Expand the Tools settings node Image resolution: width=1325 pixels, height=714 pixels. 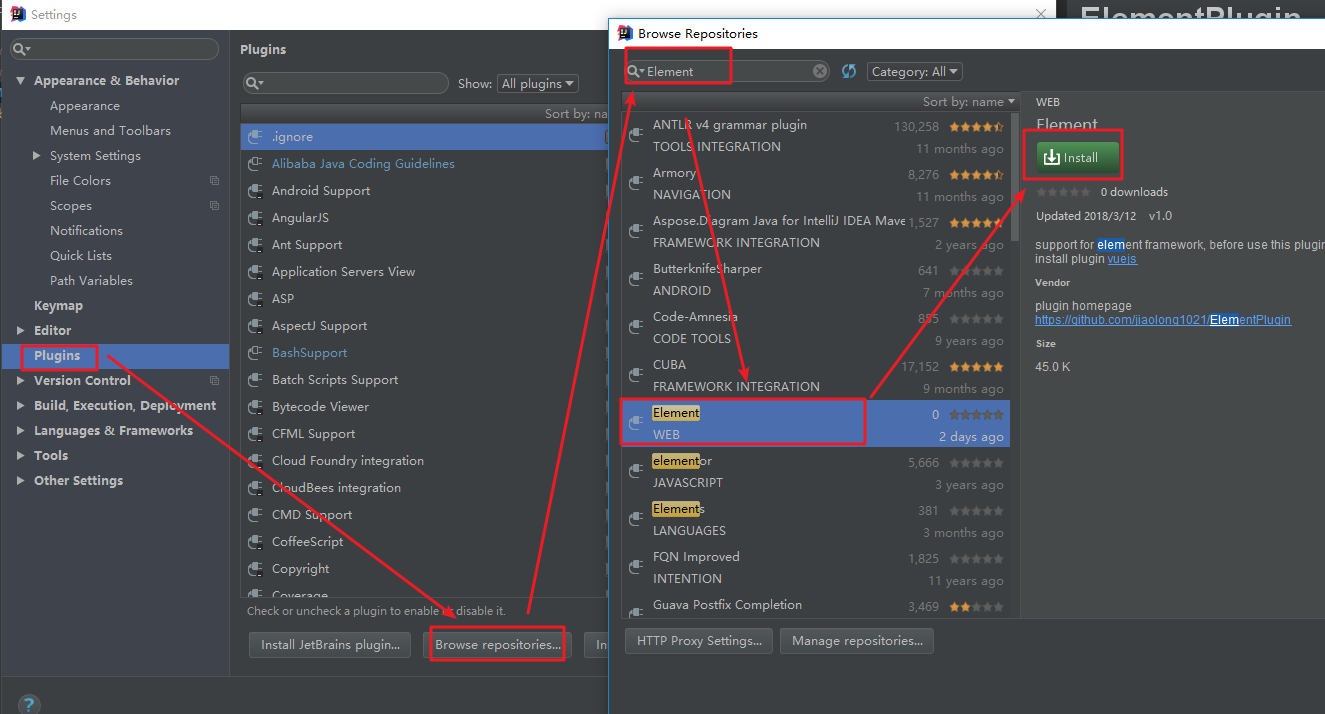[21, 455]
